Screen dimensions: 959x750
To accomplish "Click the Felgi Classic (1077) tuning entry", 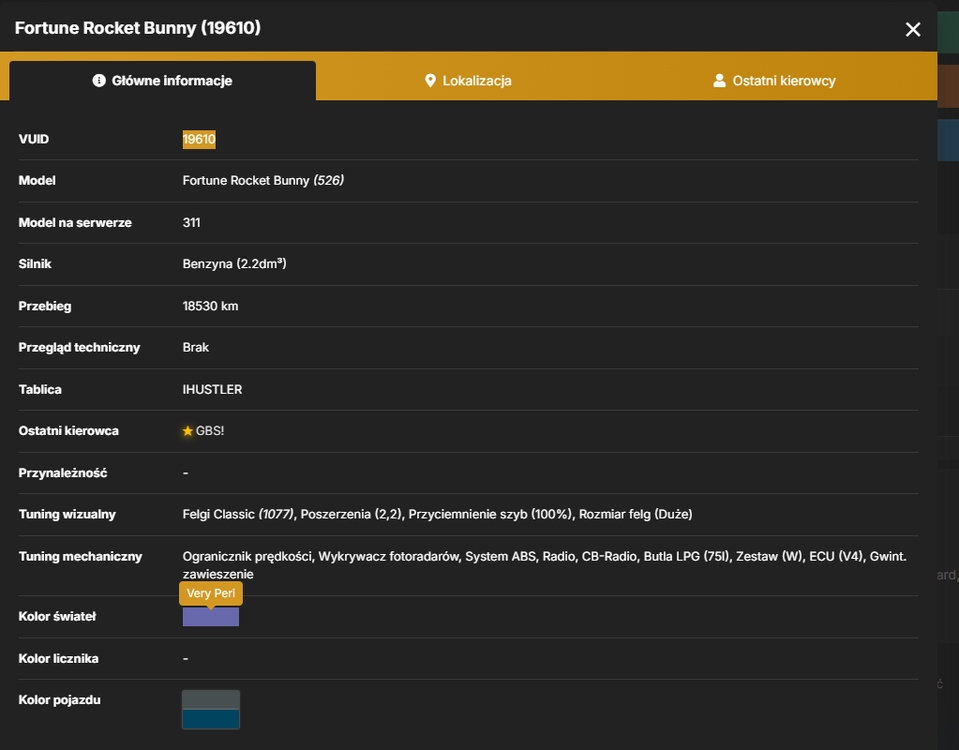I will coord(238,514).
